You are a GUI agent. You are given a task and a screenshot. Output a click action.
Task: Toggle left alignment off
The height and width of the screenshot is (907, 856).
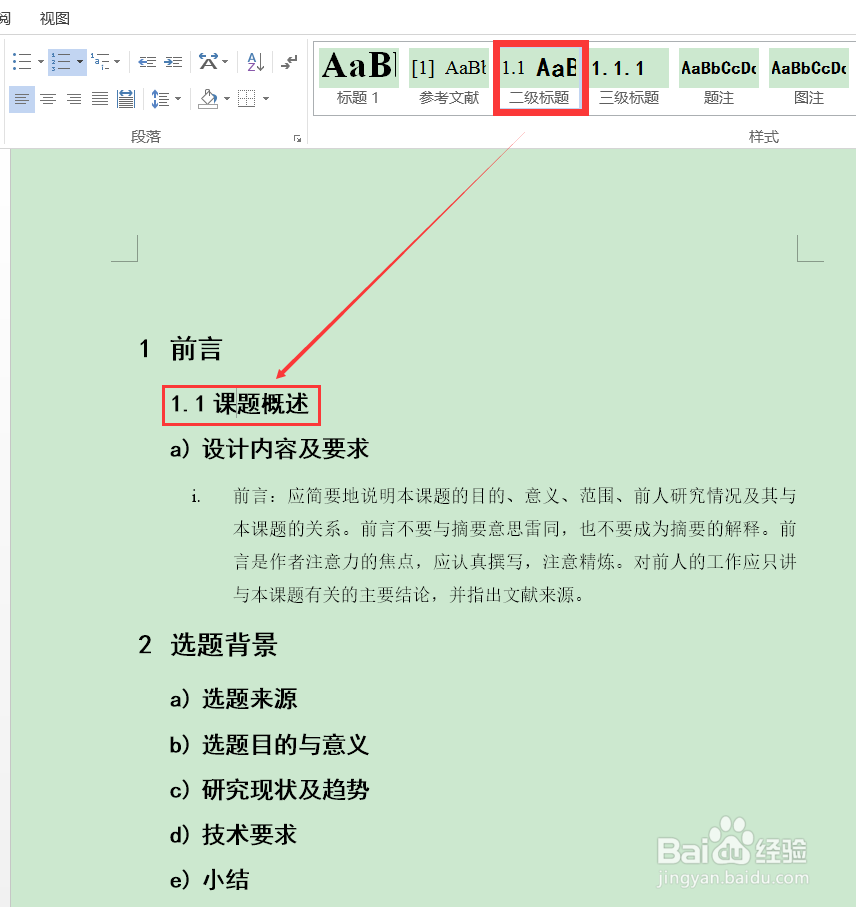[x=21, y=99]
